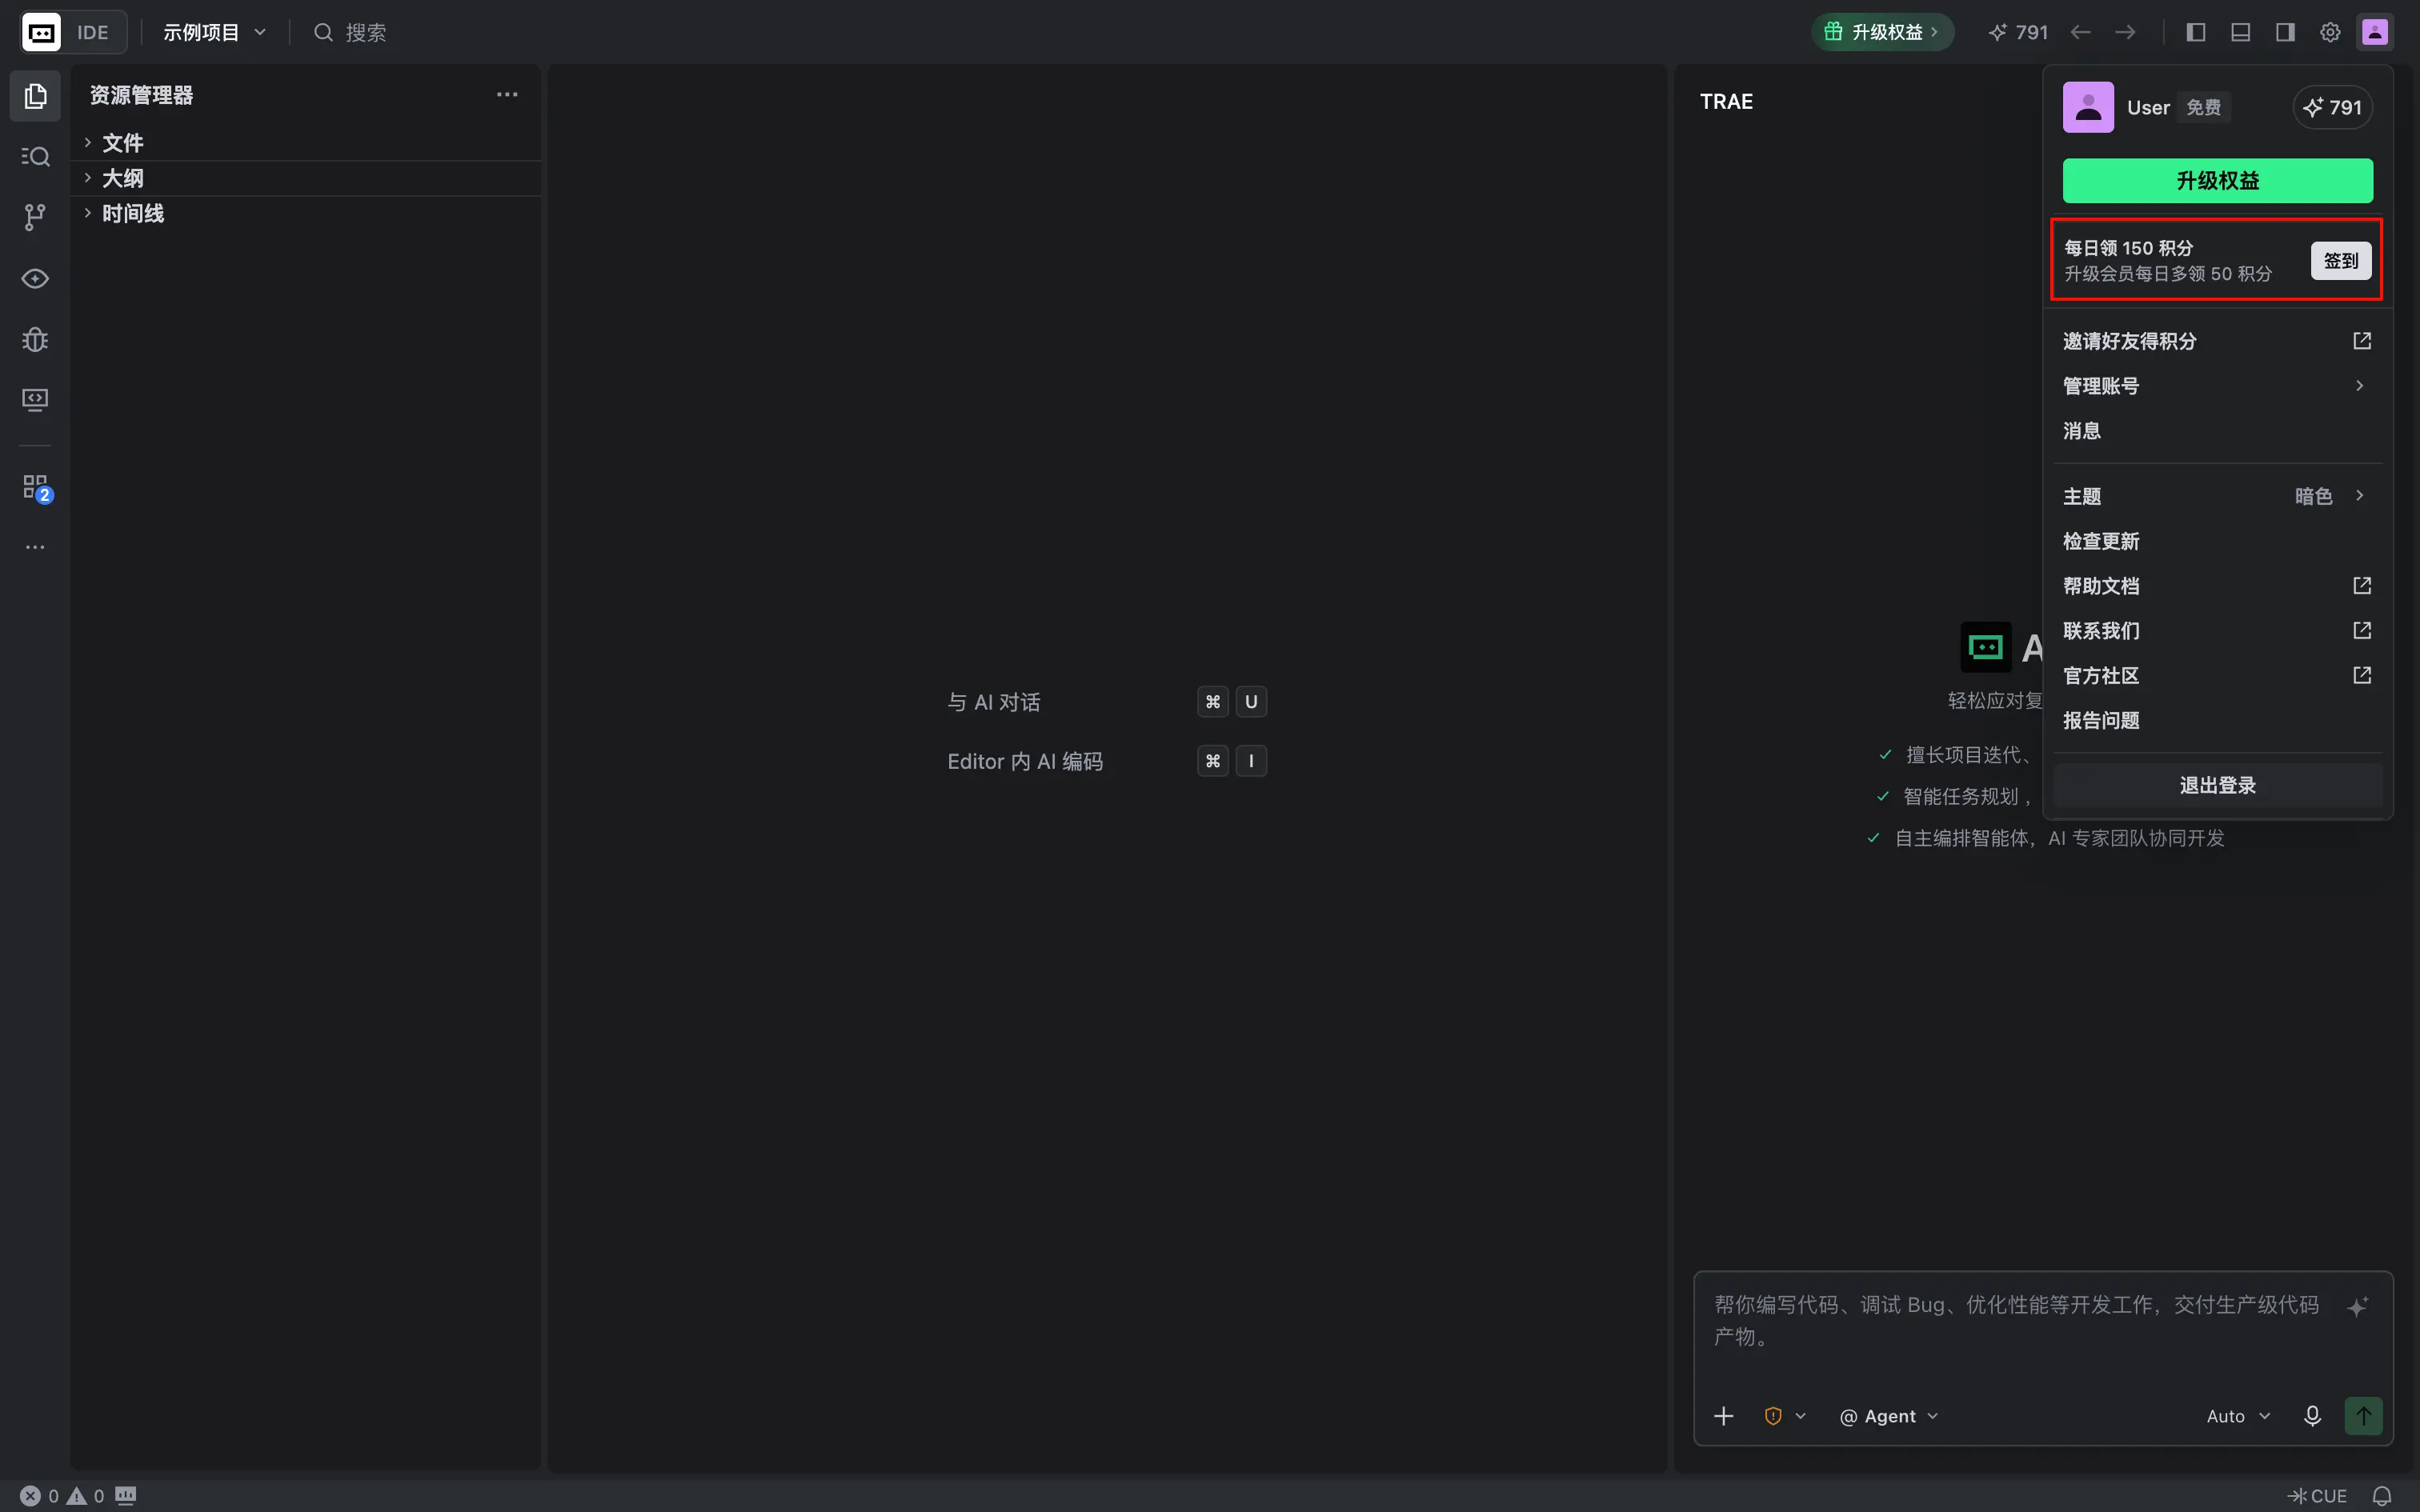Select 检查更新 menu item

pos(2217,541)
